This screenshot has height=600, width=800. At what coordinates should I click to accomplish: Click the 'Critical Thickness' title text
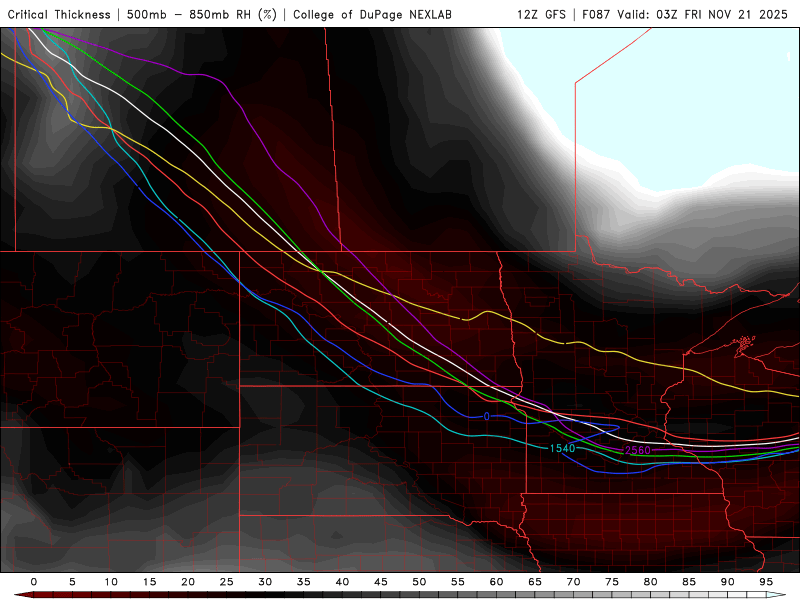59,14
